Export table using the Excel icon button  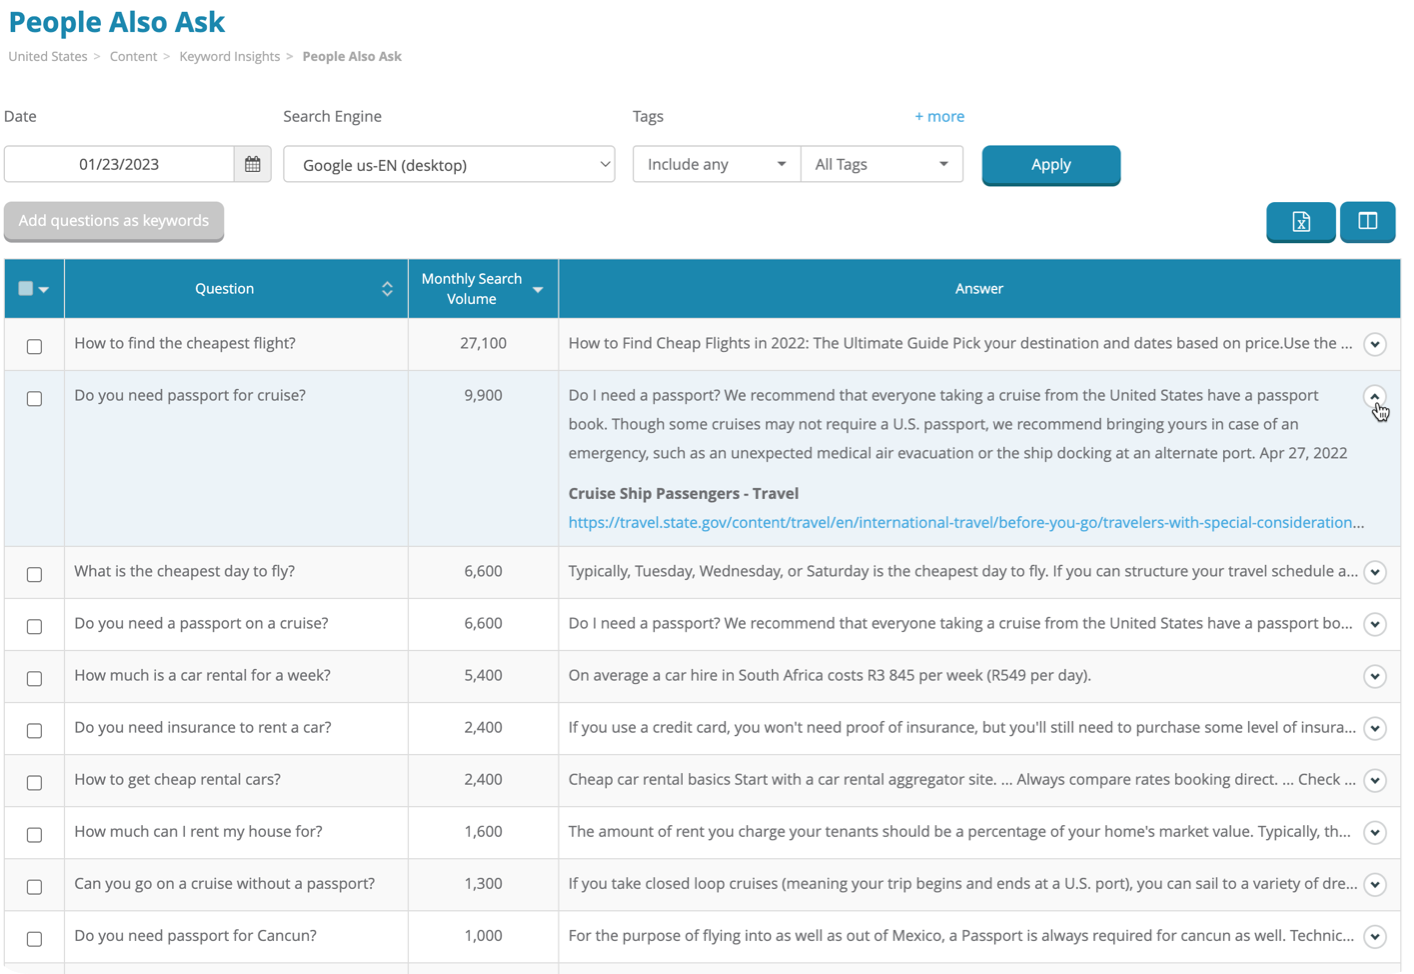click(1300, 221)
